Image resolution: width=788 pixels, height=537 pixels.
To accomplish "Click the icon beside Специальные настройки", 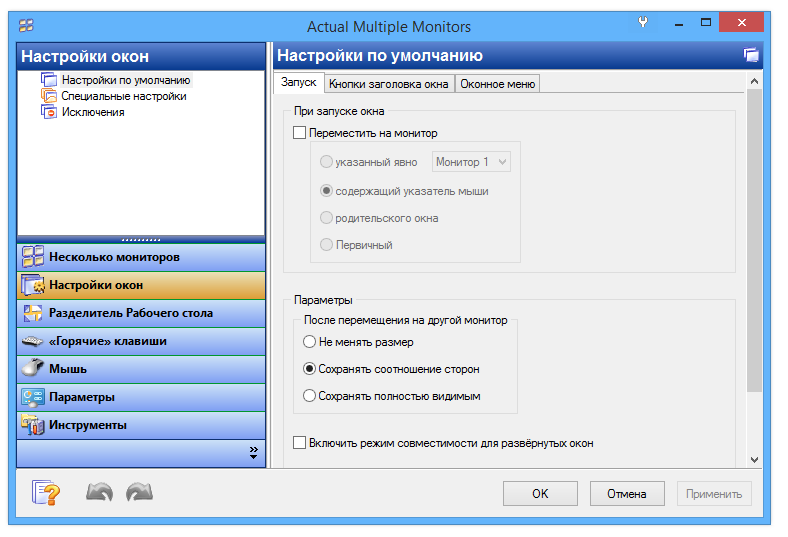I will pos(49,96).
